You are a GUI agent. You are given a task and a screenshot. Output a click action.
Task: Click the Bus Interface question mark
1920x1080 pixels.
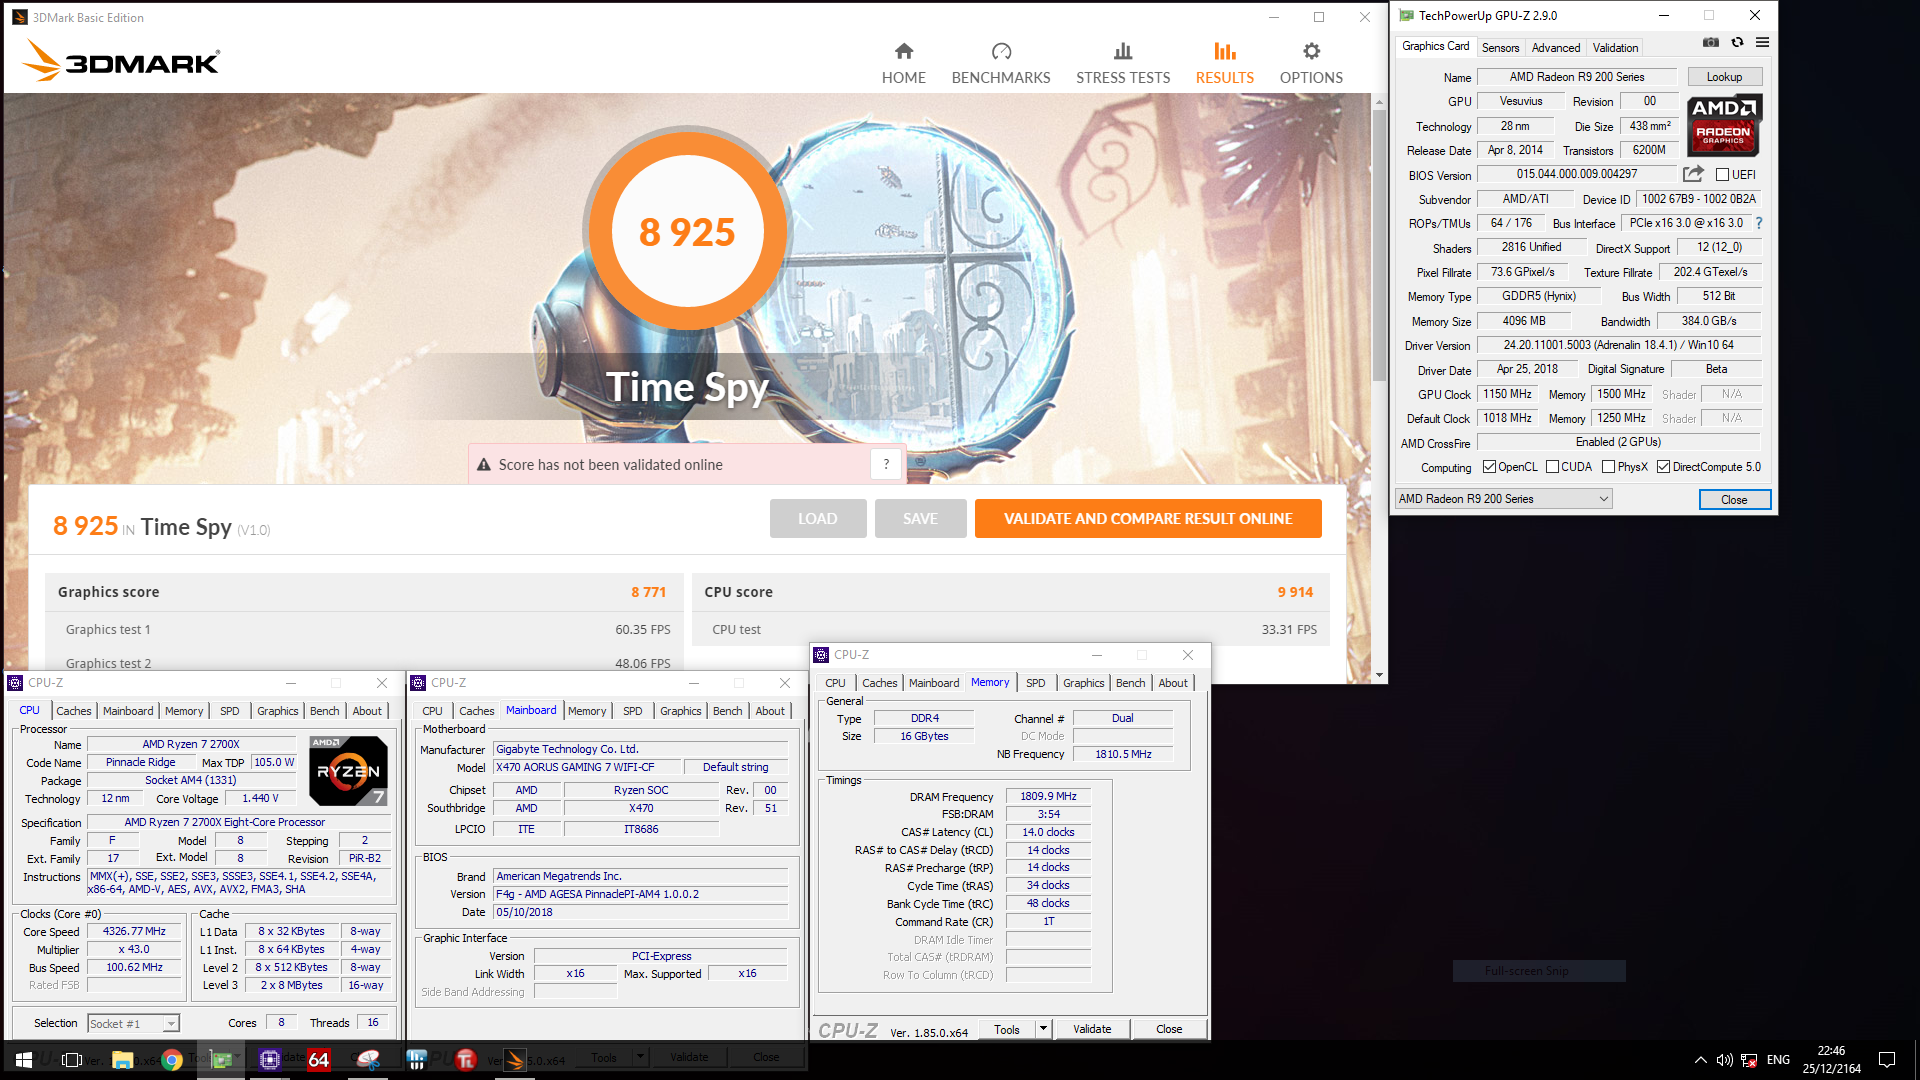1759,223
